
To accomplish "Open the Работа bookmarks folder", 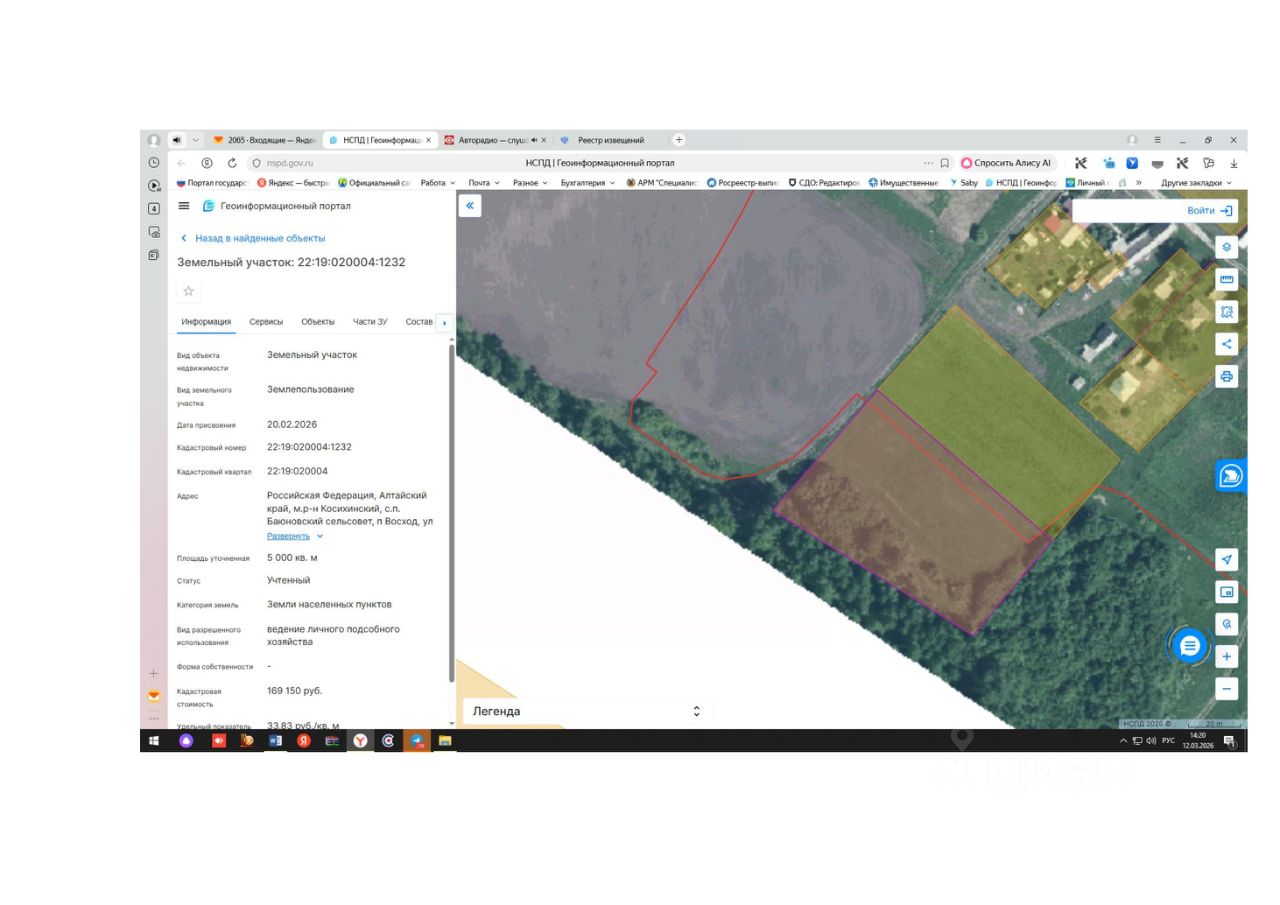I will pyautogui.click(x=437, y=183).
